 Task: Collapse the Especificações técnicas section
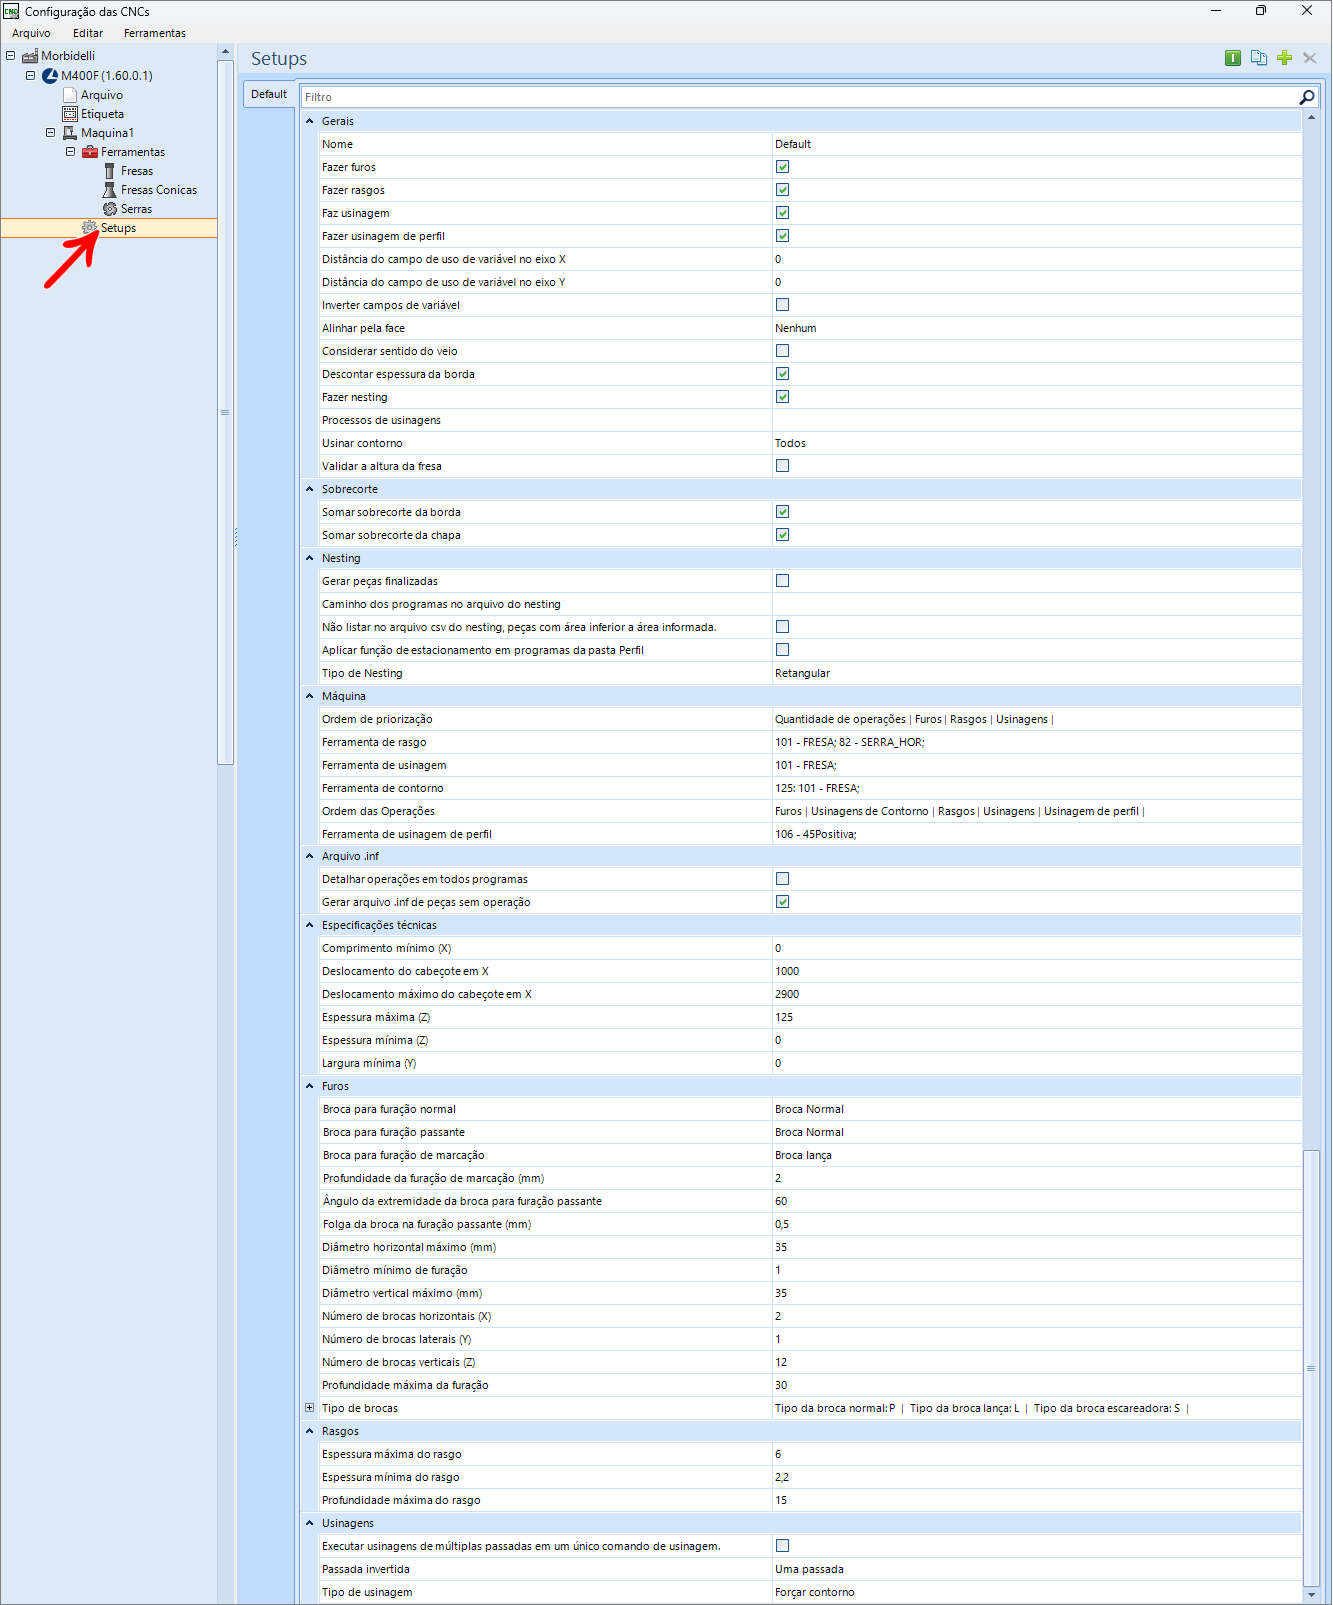[x=310, y=925]
